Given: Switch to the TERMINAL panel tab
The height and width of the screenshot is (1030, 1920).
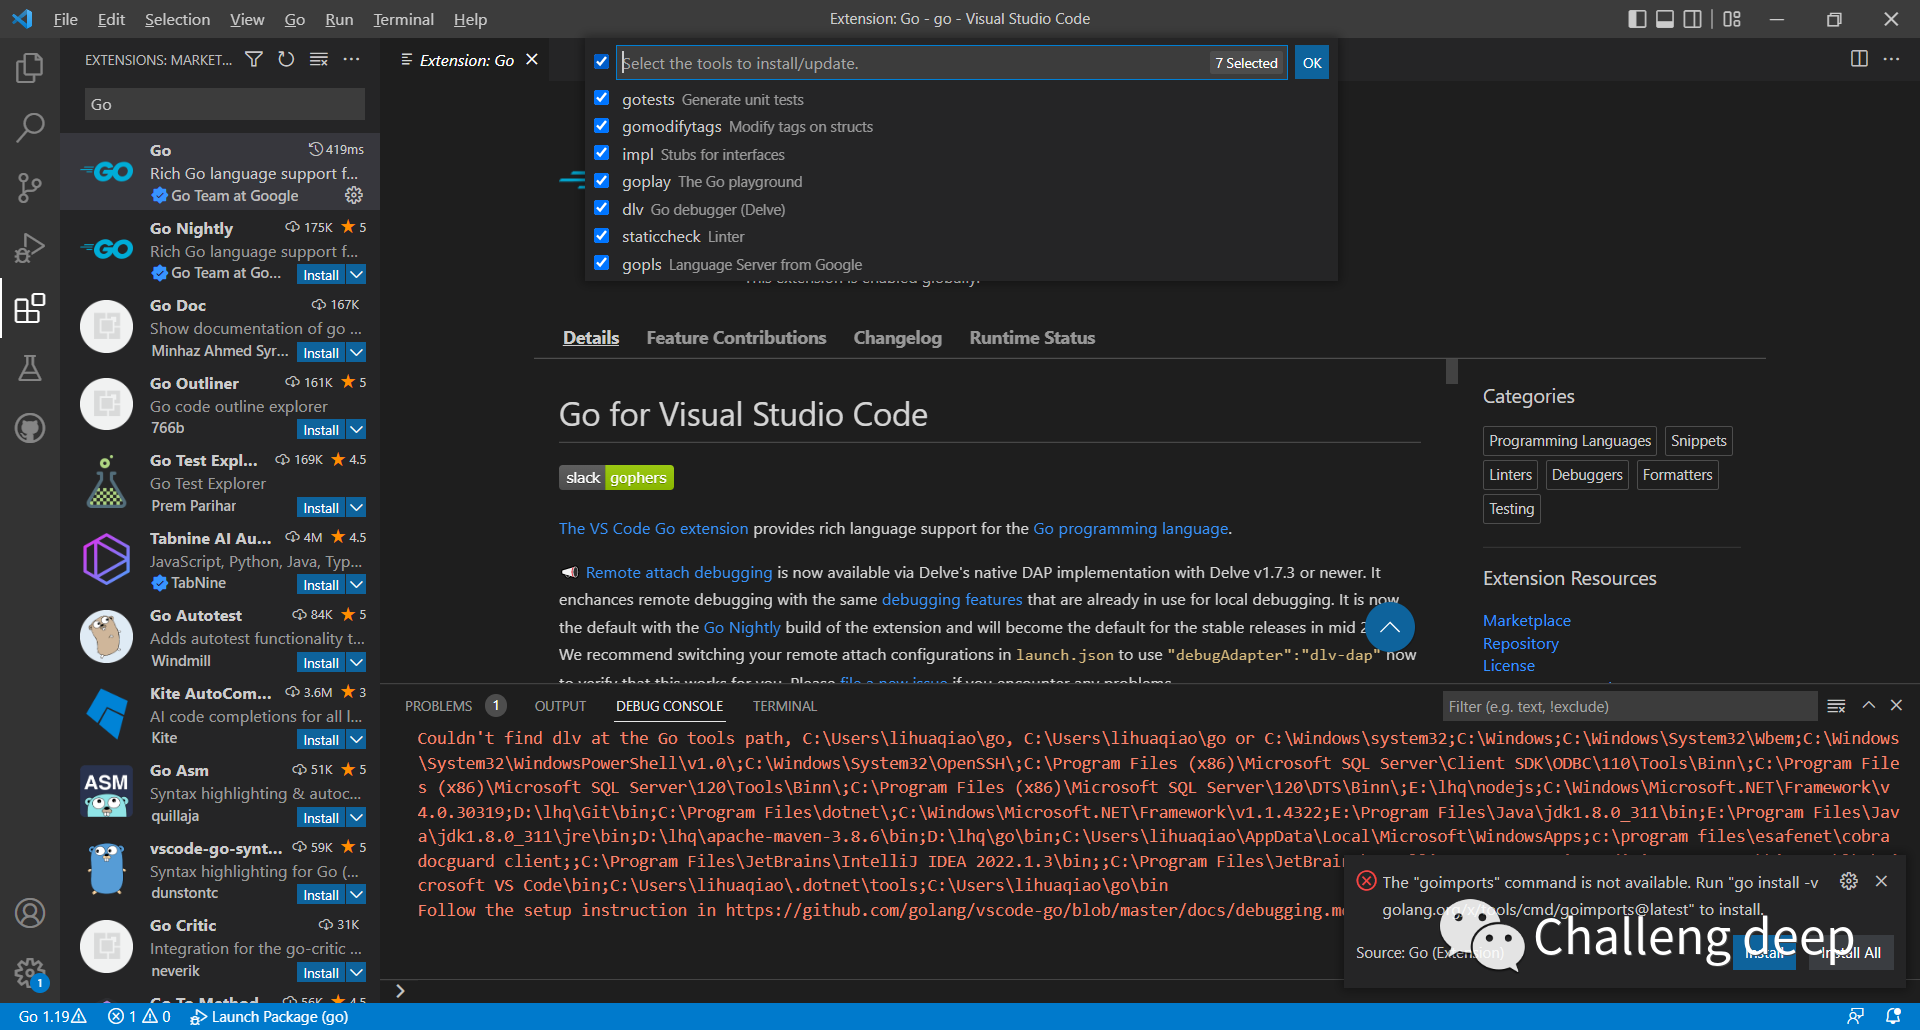Looking at the screenshot, I should coord(784,706).
